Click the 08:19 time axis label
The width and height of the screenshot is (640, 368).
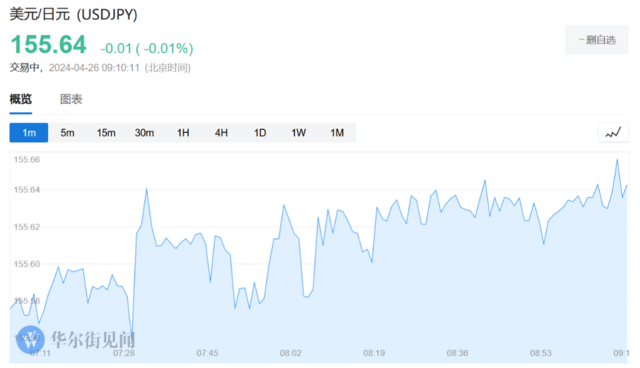click(374, 353)
